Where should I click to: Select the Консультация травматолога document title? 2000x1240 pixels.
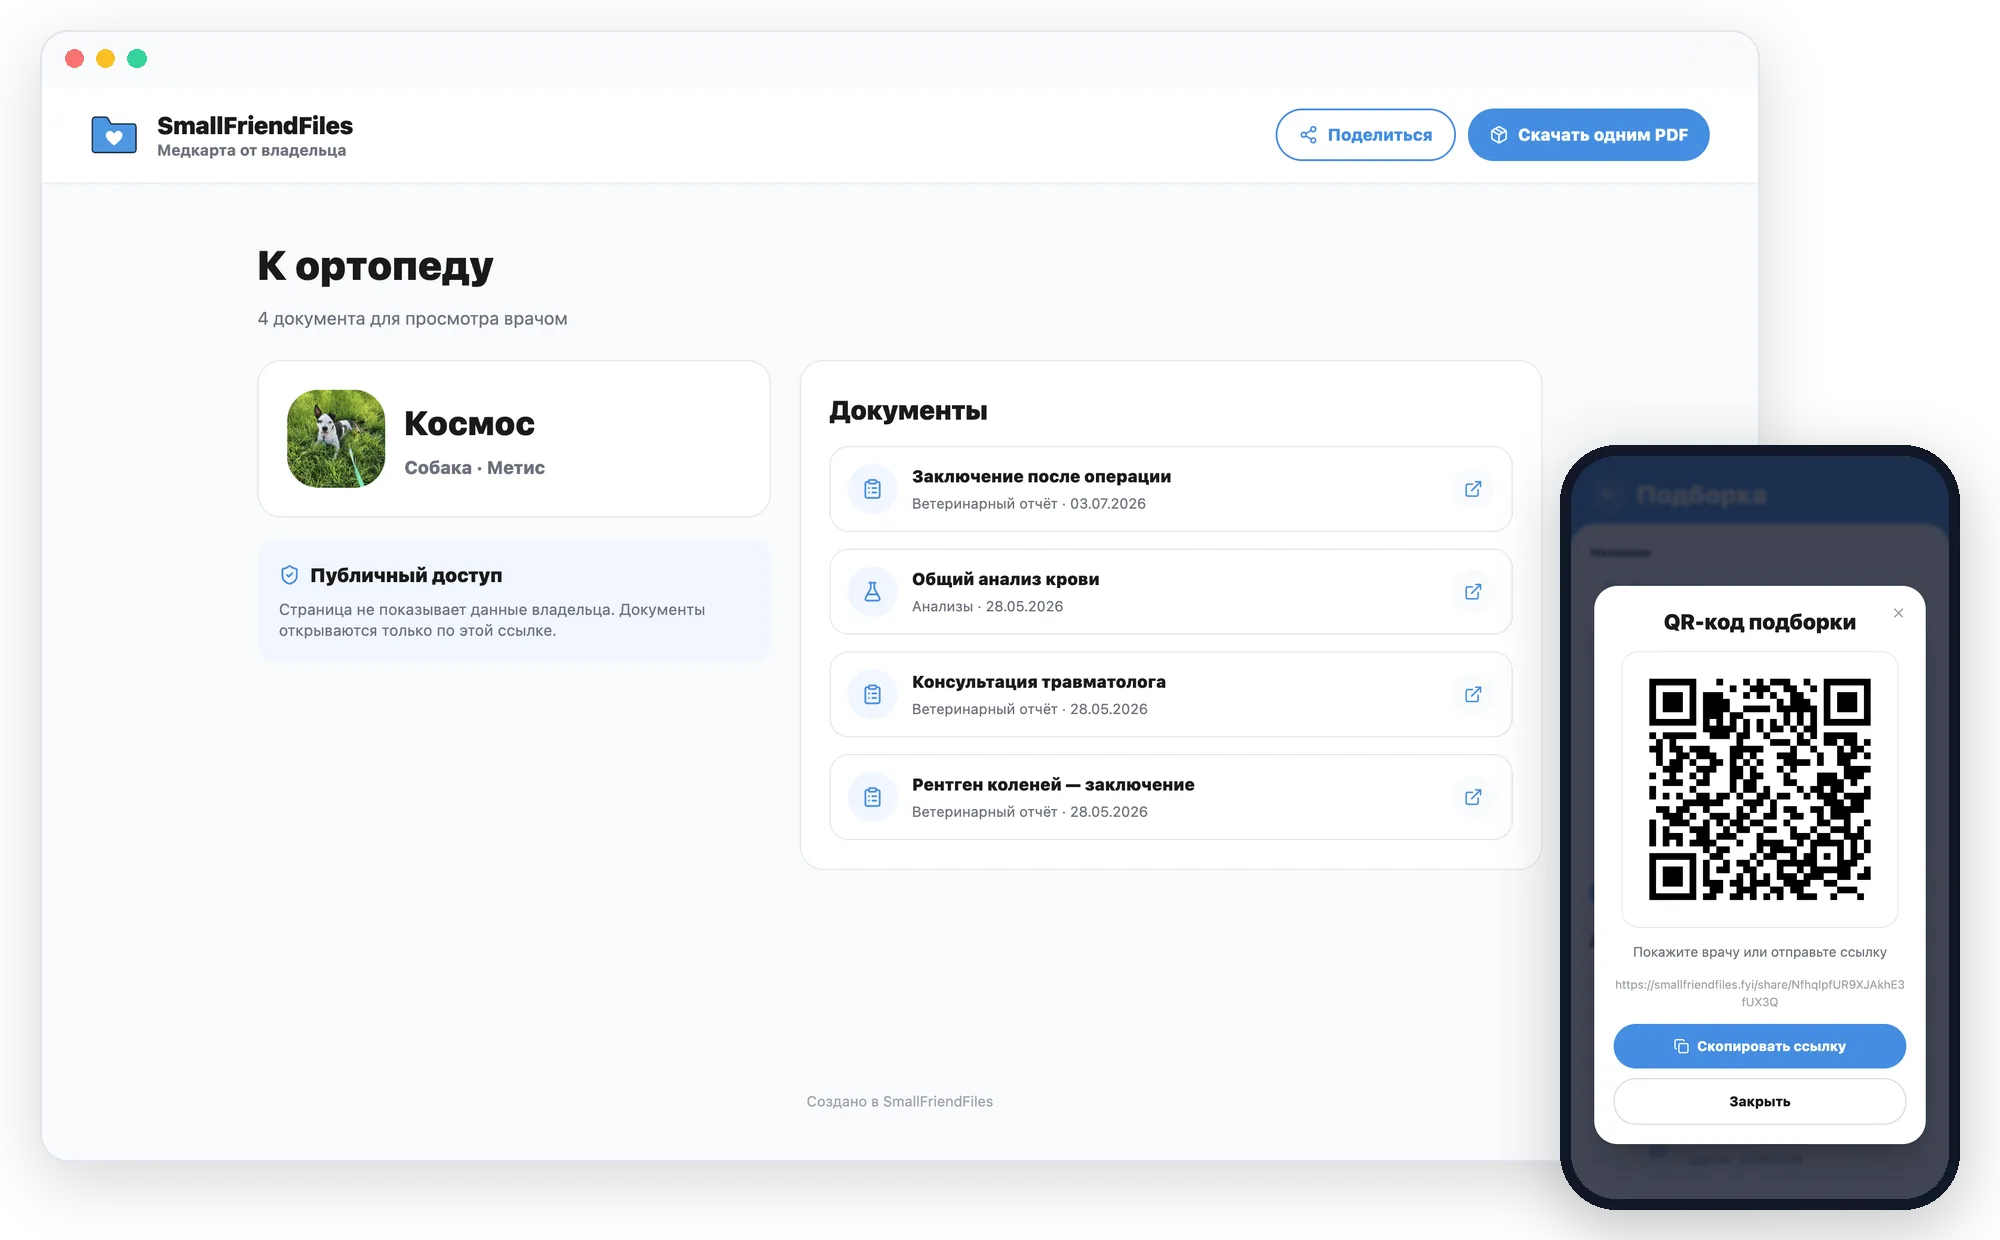point(1038,682)
